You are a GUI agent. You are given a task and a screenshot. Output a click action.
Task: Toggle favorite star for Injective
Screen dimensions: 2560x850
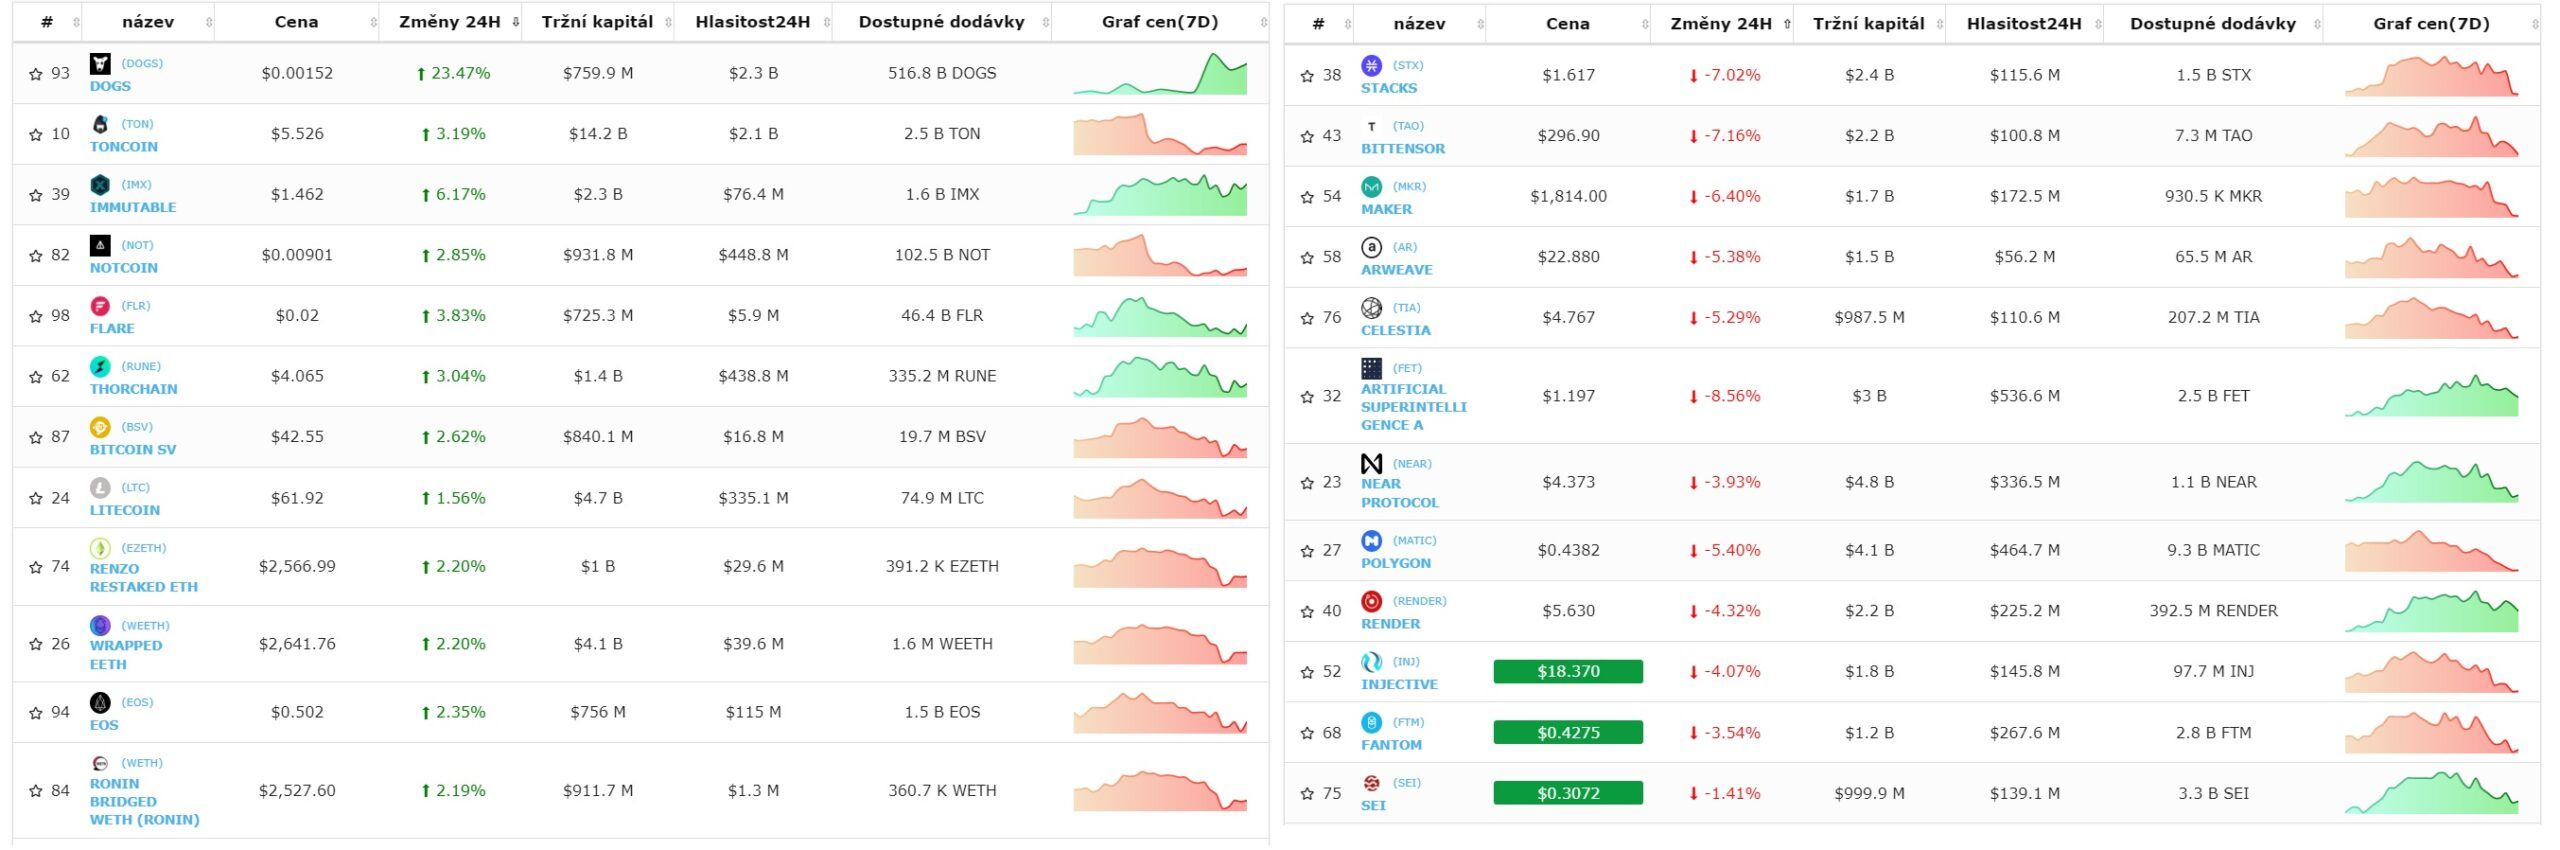click(x=1307, y=673)
